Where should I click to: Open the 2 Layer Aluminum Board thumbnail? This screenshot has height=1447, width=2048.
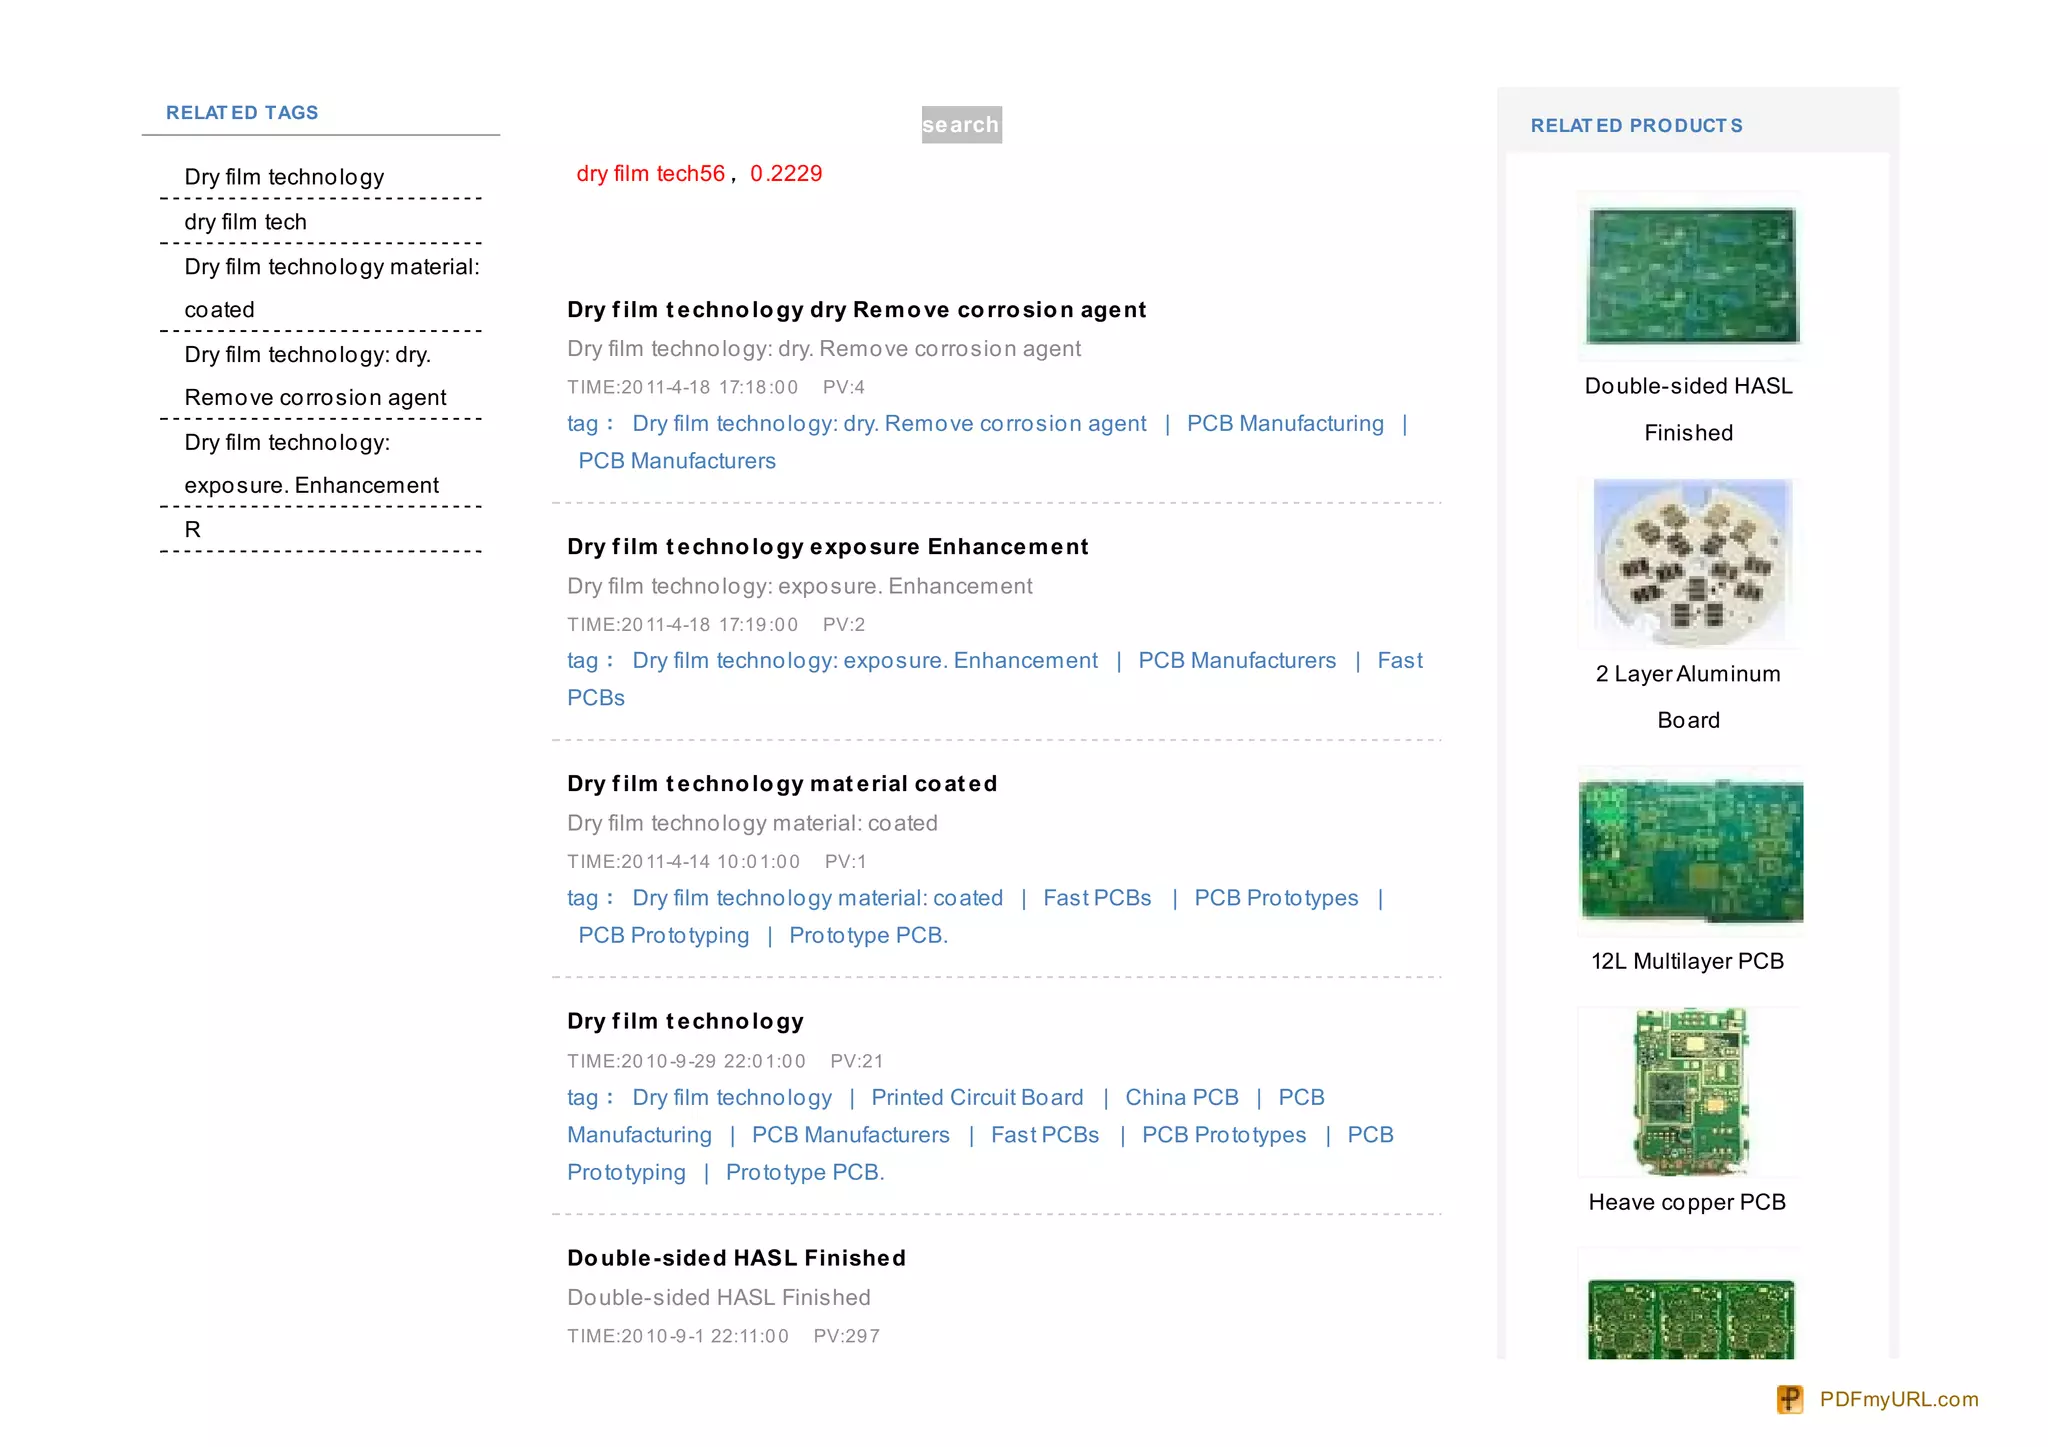click(x=1691, y=563)
